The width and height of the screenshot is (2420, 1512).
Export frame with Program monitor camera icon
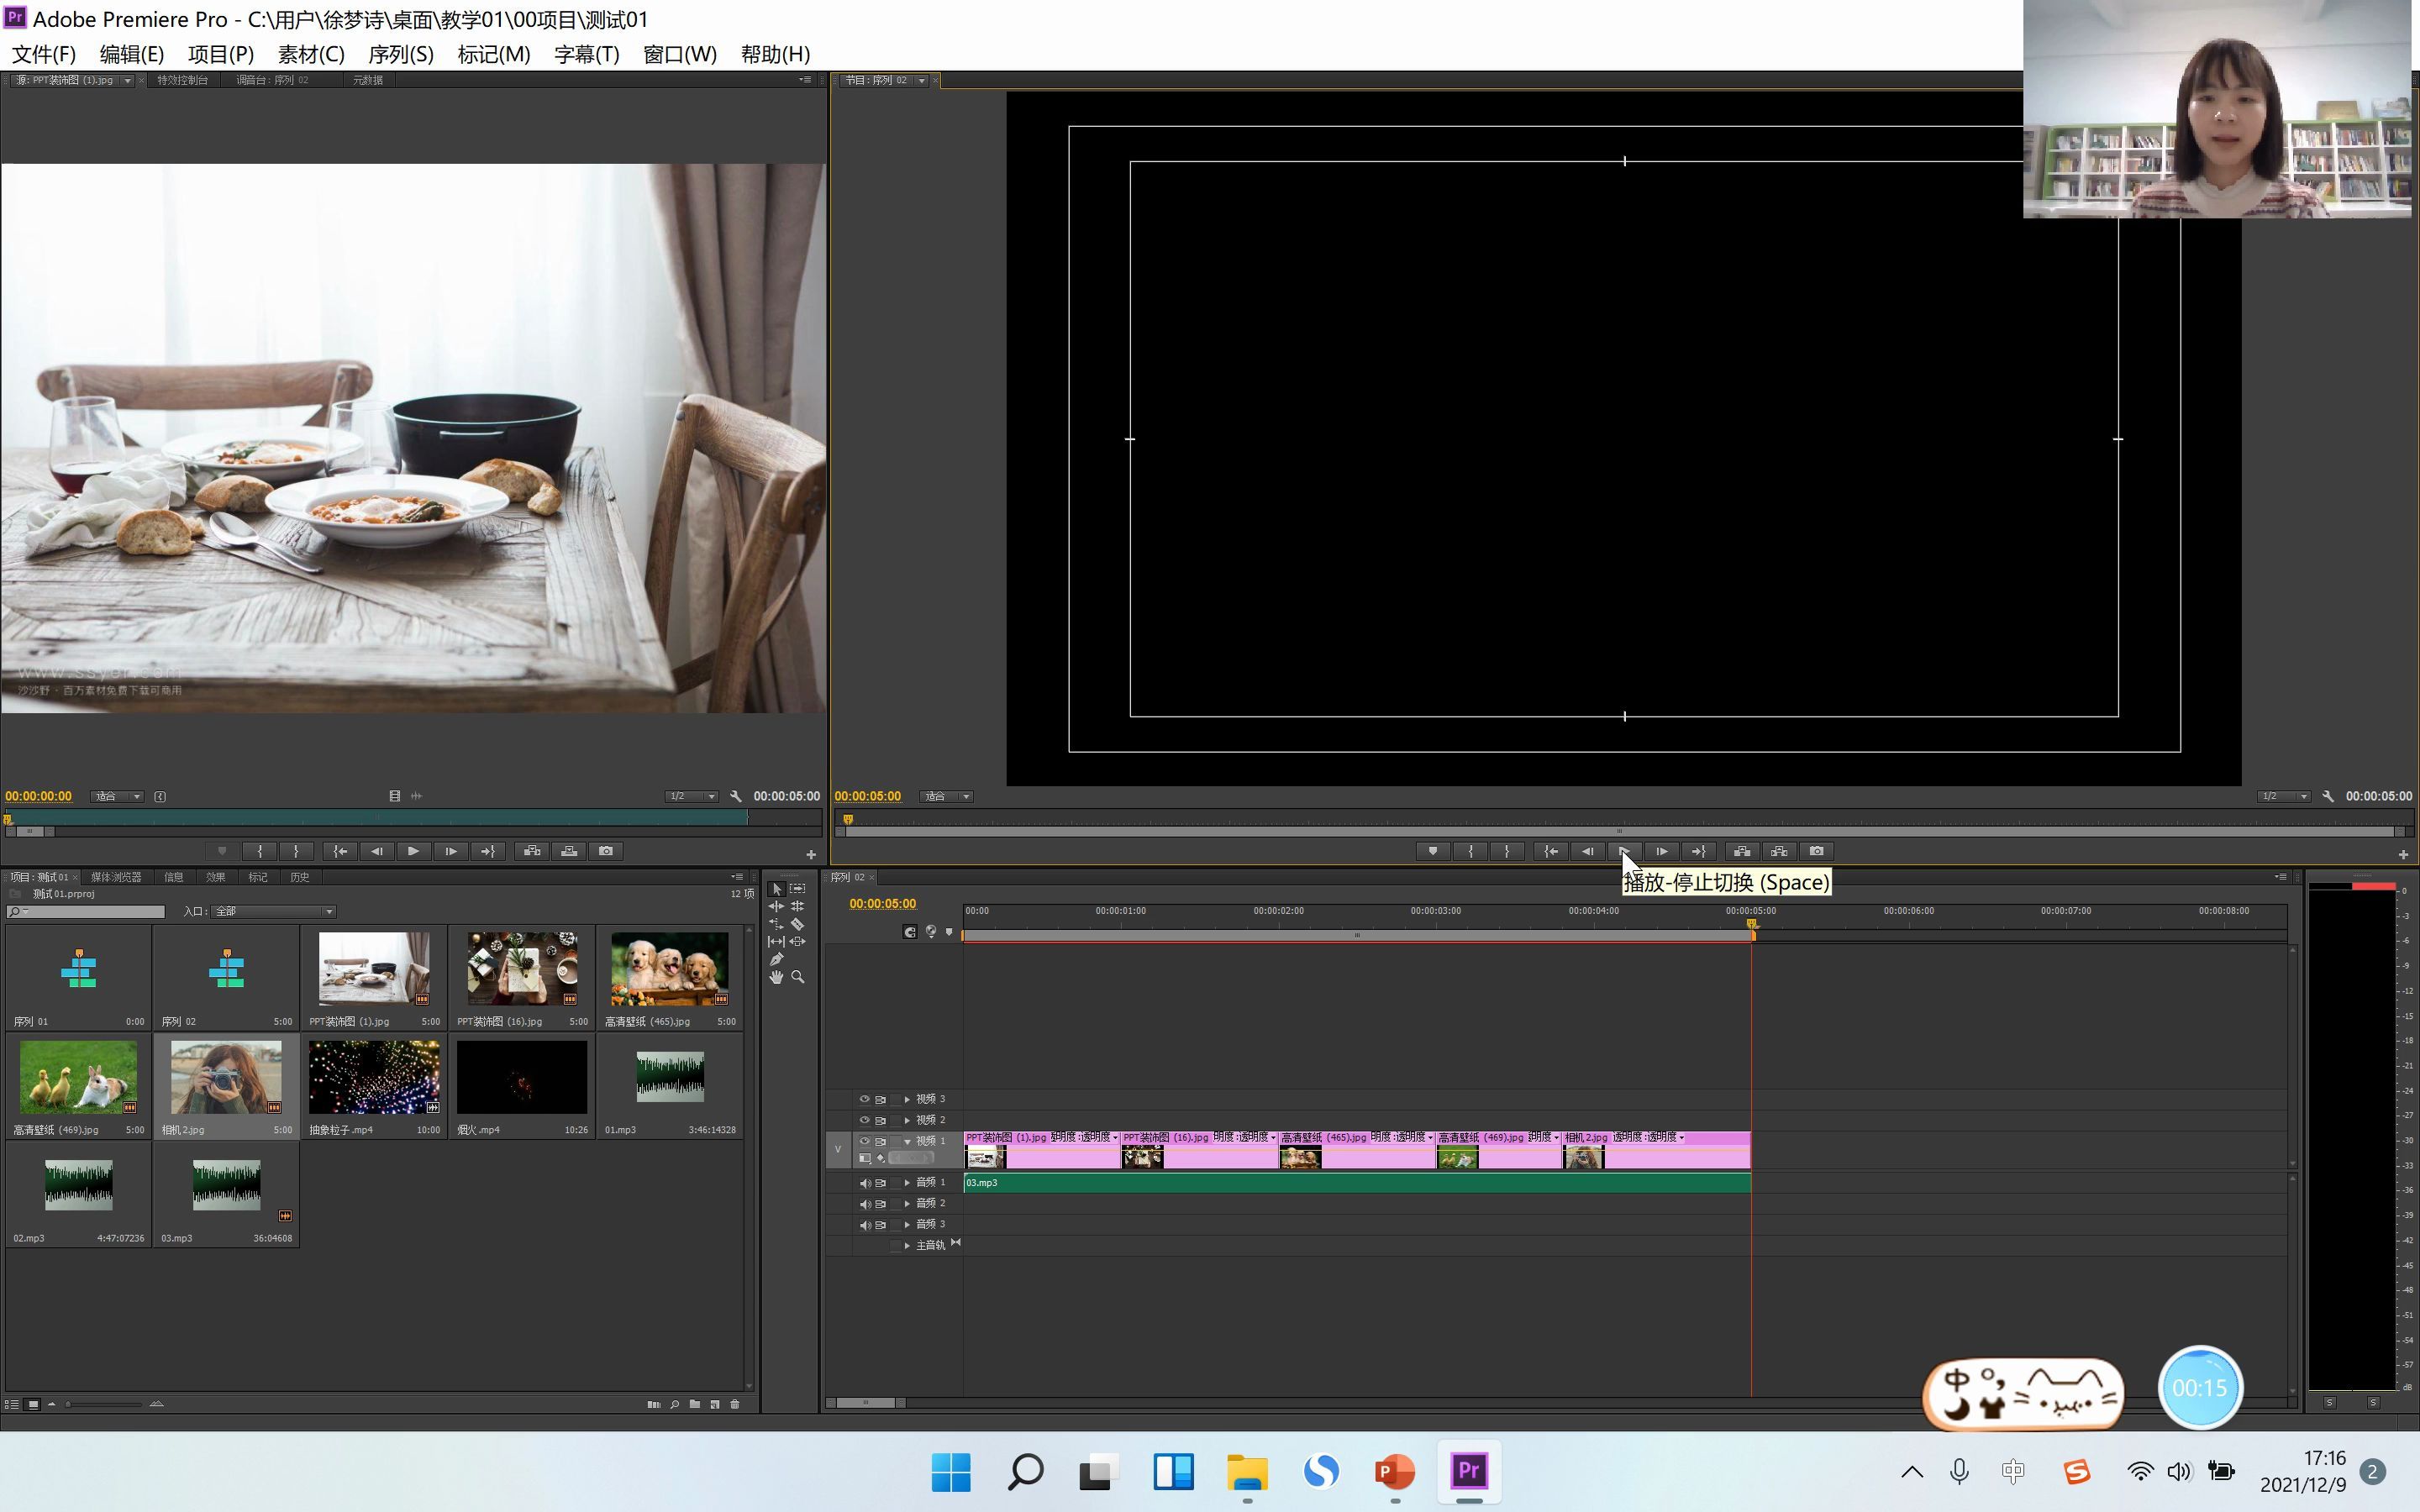coord(1816,852)
